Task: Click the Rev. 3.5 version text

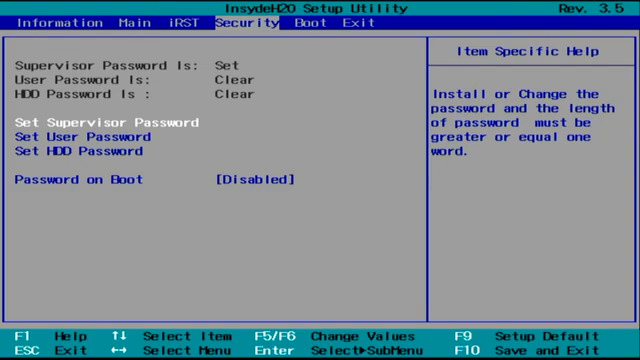Action: (591, 9)
